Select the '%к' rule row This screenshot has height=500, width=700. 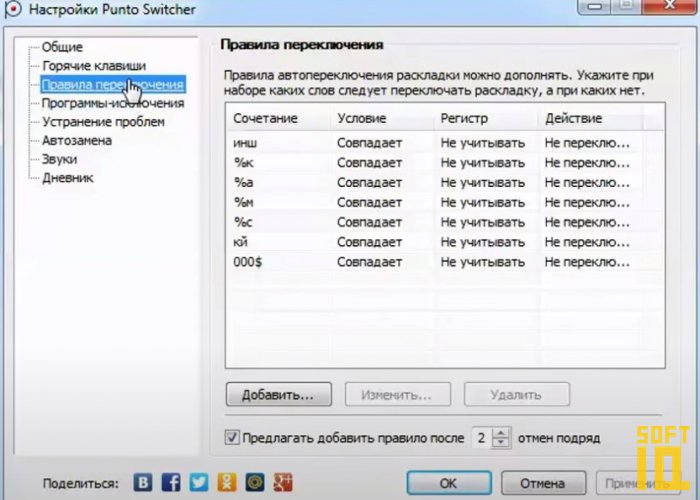pos(445,162)
